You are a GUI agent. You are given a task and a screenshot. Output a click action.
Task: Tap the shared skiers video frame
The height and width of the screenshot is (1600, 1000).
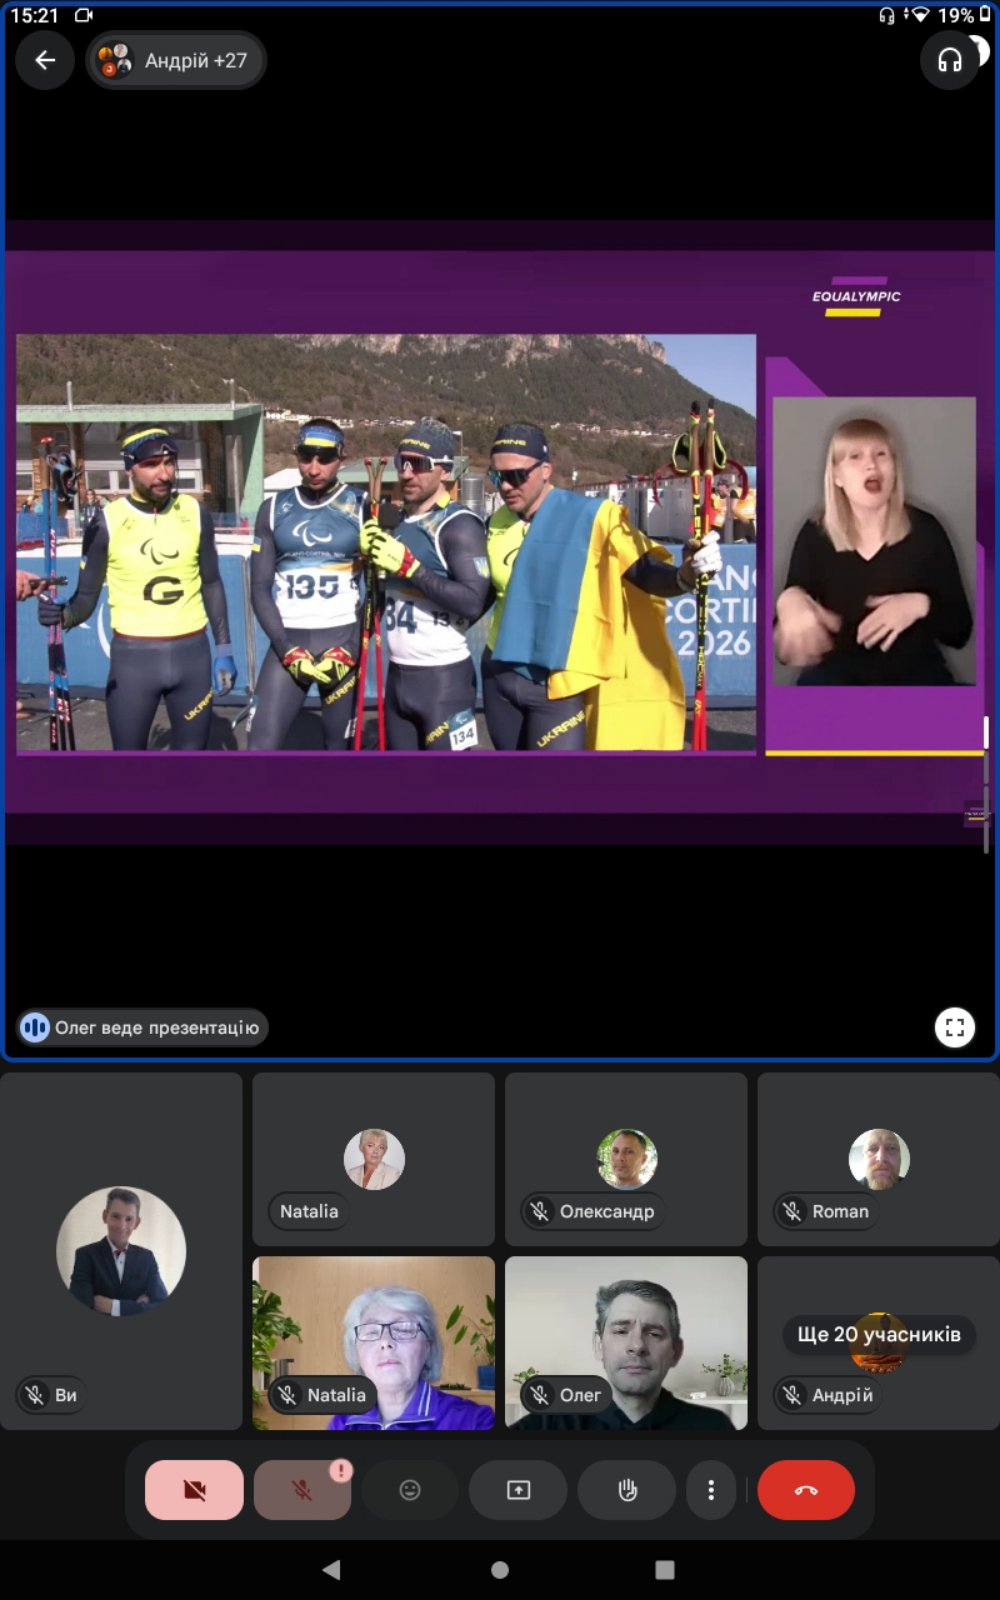pos(386,542)
